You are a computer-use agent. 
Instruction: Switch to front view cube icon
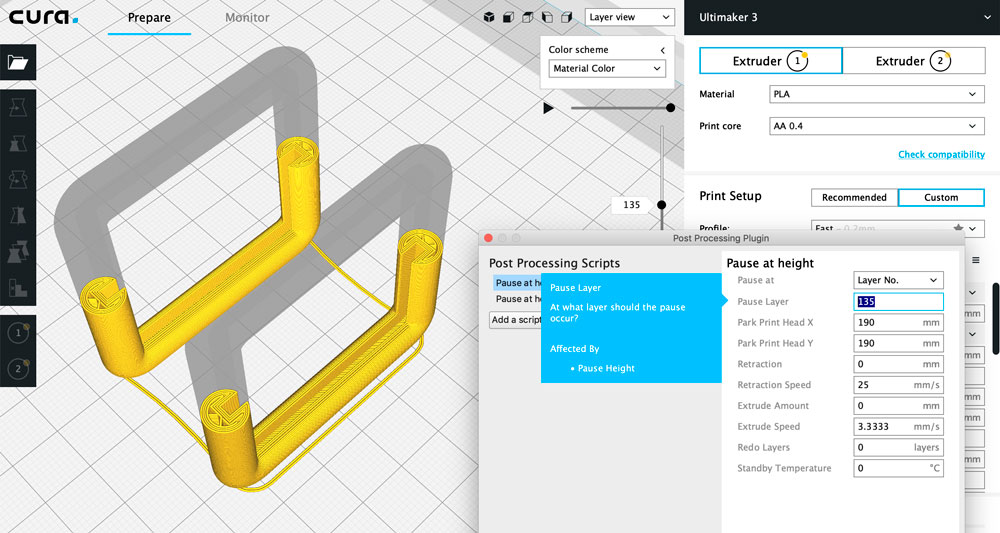(x=508, y=17)
